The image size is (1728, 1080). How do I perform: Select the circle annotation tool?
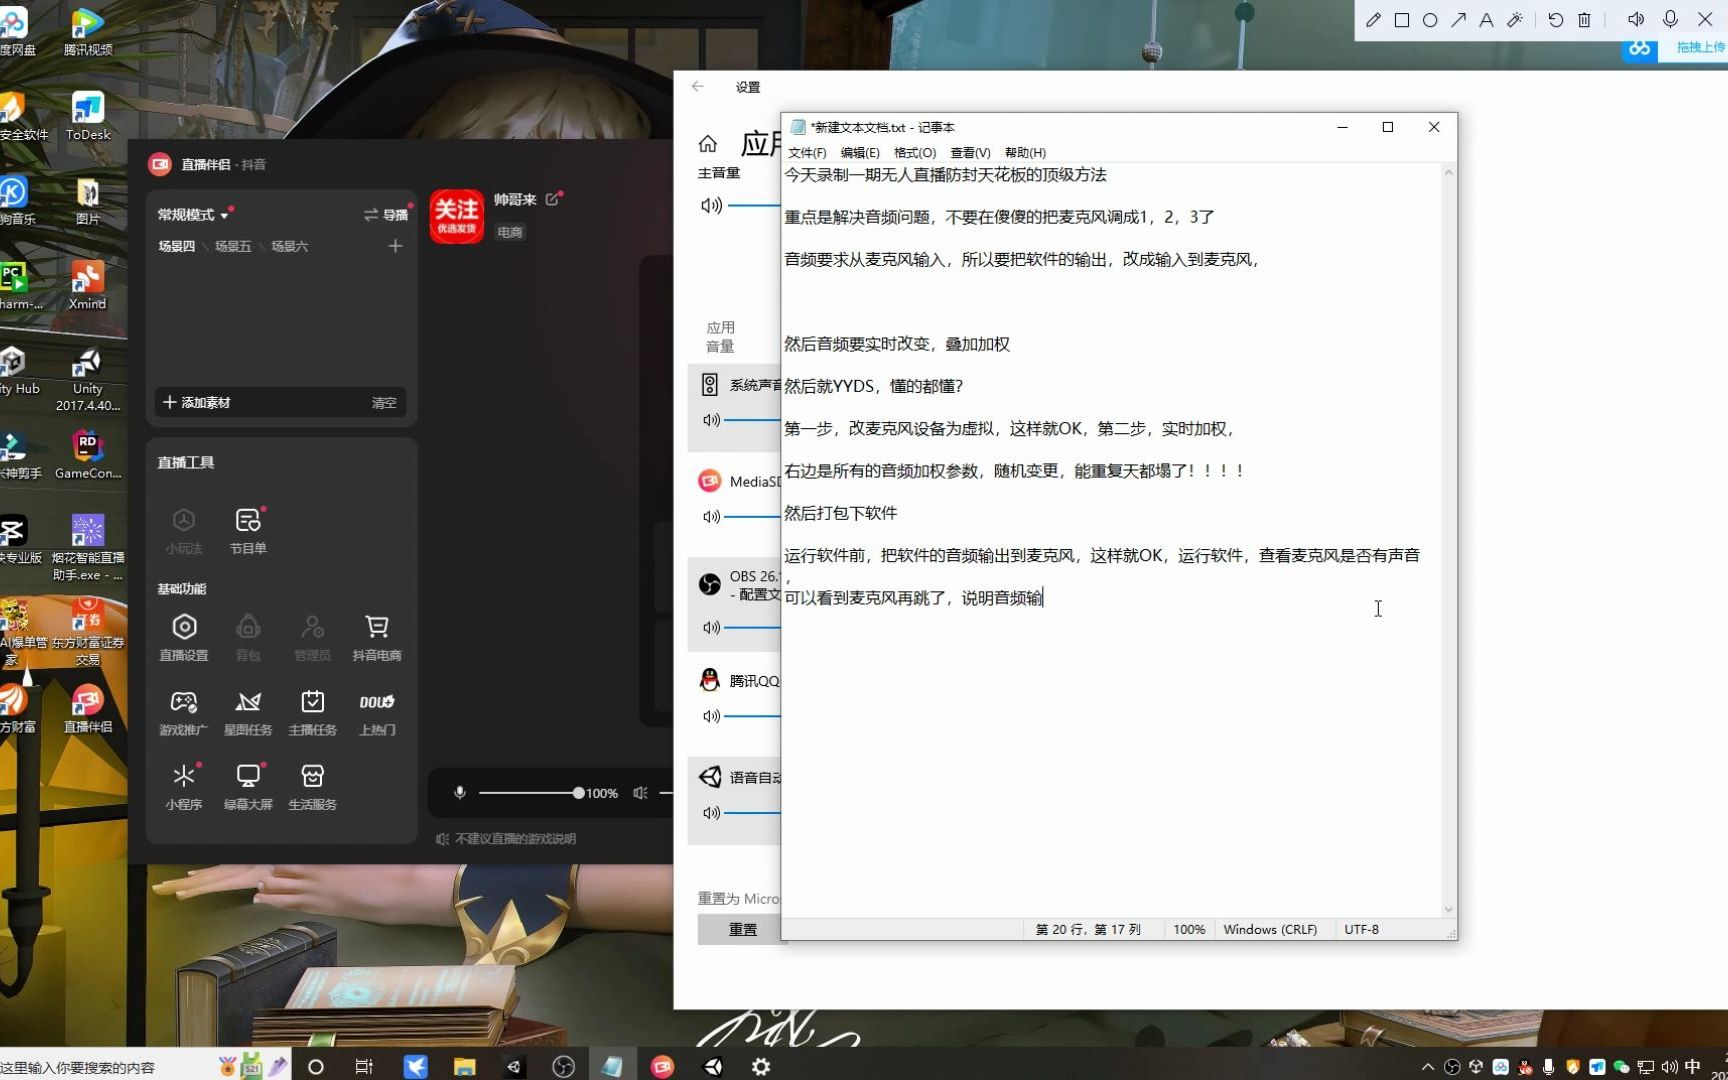coord(1430,20)
